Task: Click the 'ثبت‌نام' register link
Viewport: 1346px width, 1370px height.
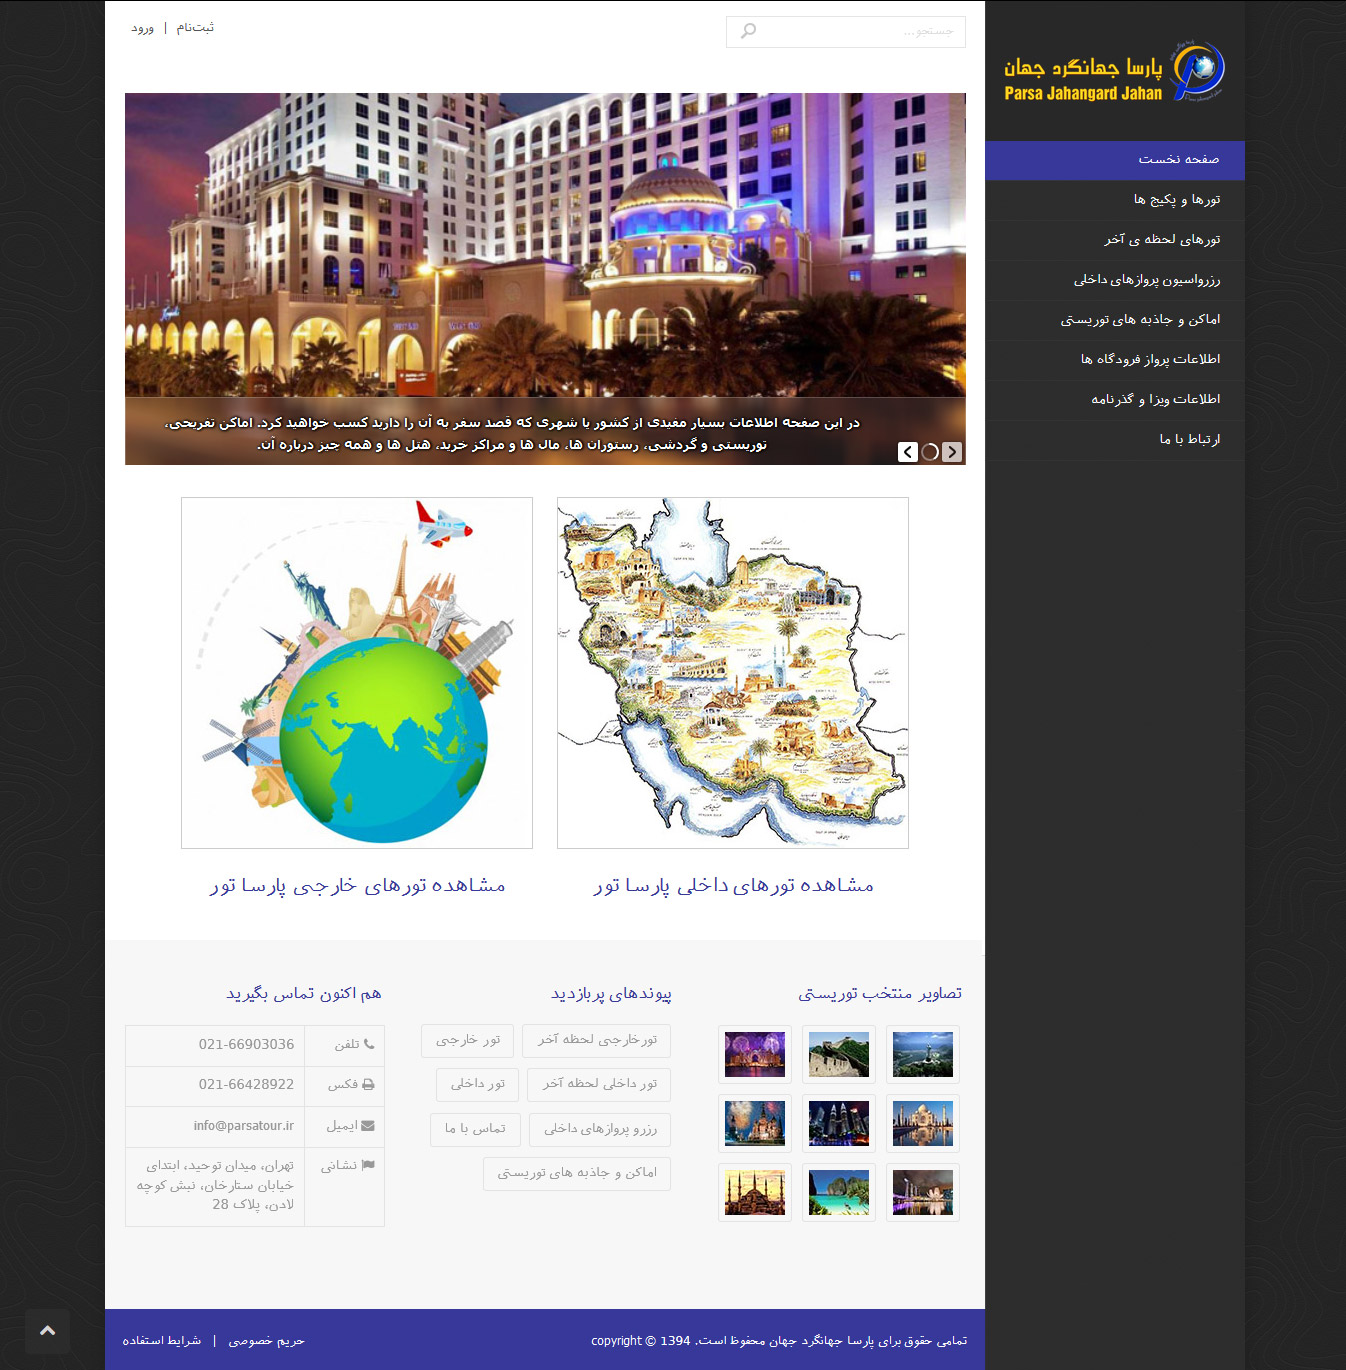Action: click(195, 28)
